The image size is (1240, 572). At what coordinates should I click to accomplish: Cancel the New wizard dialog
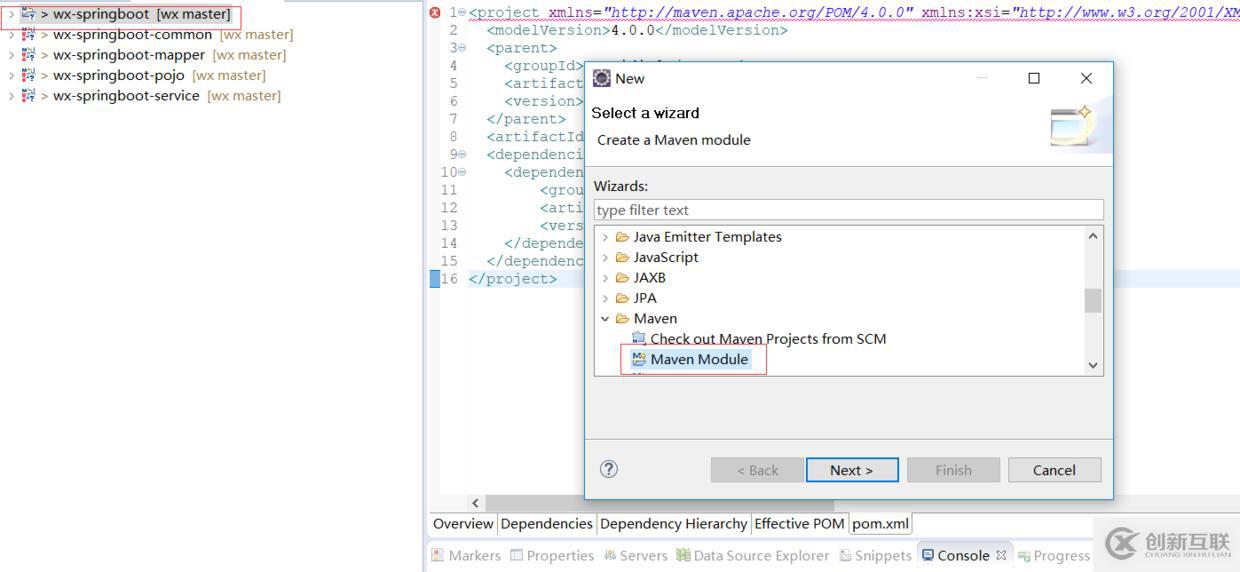[1054, 470]
